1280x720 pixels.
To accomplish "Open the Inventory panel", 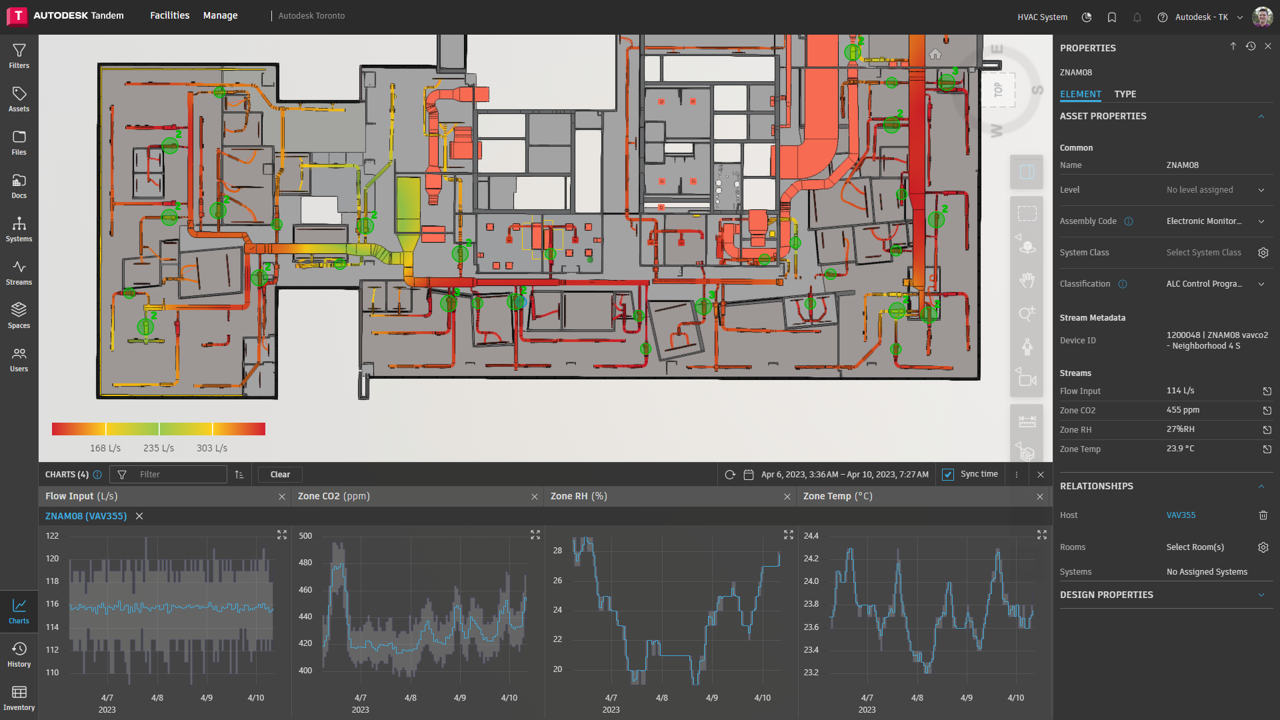I will click(x=19, y=697).
